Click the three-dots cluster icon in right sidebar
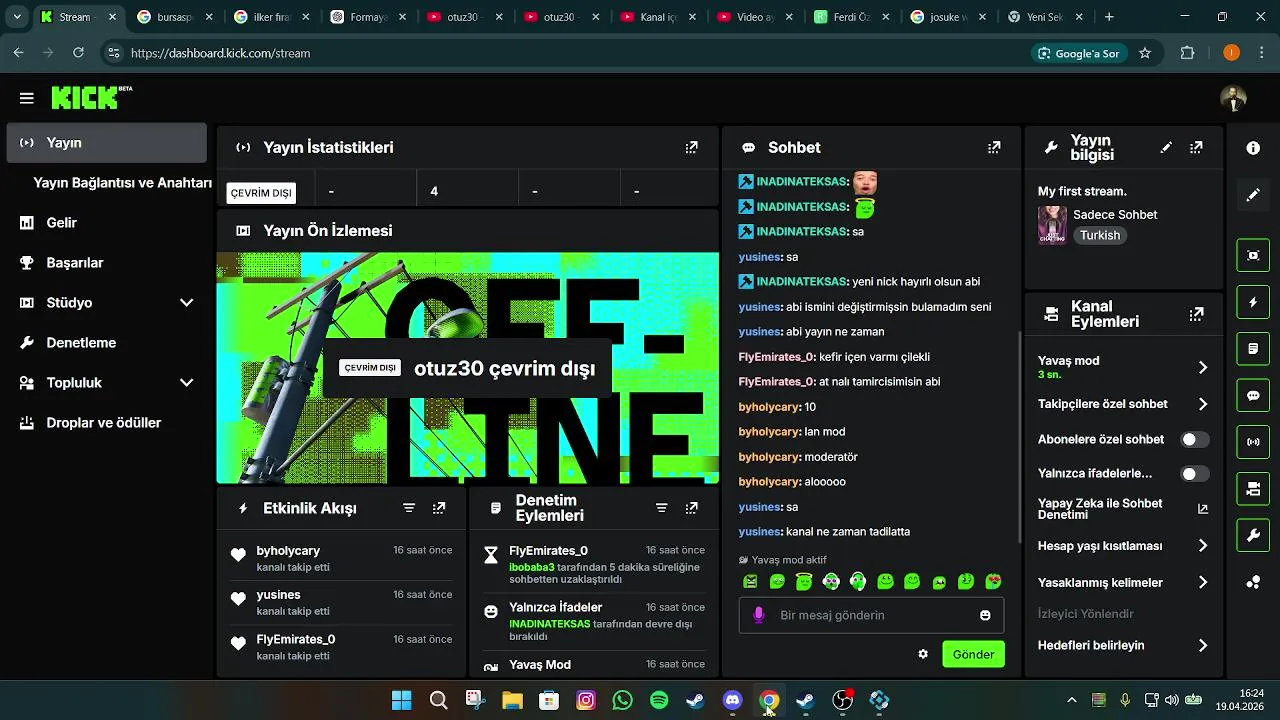 tap(1253, 582)
